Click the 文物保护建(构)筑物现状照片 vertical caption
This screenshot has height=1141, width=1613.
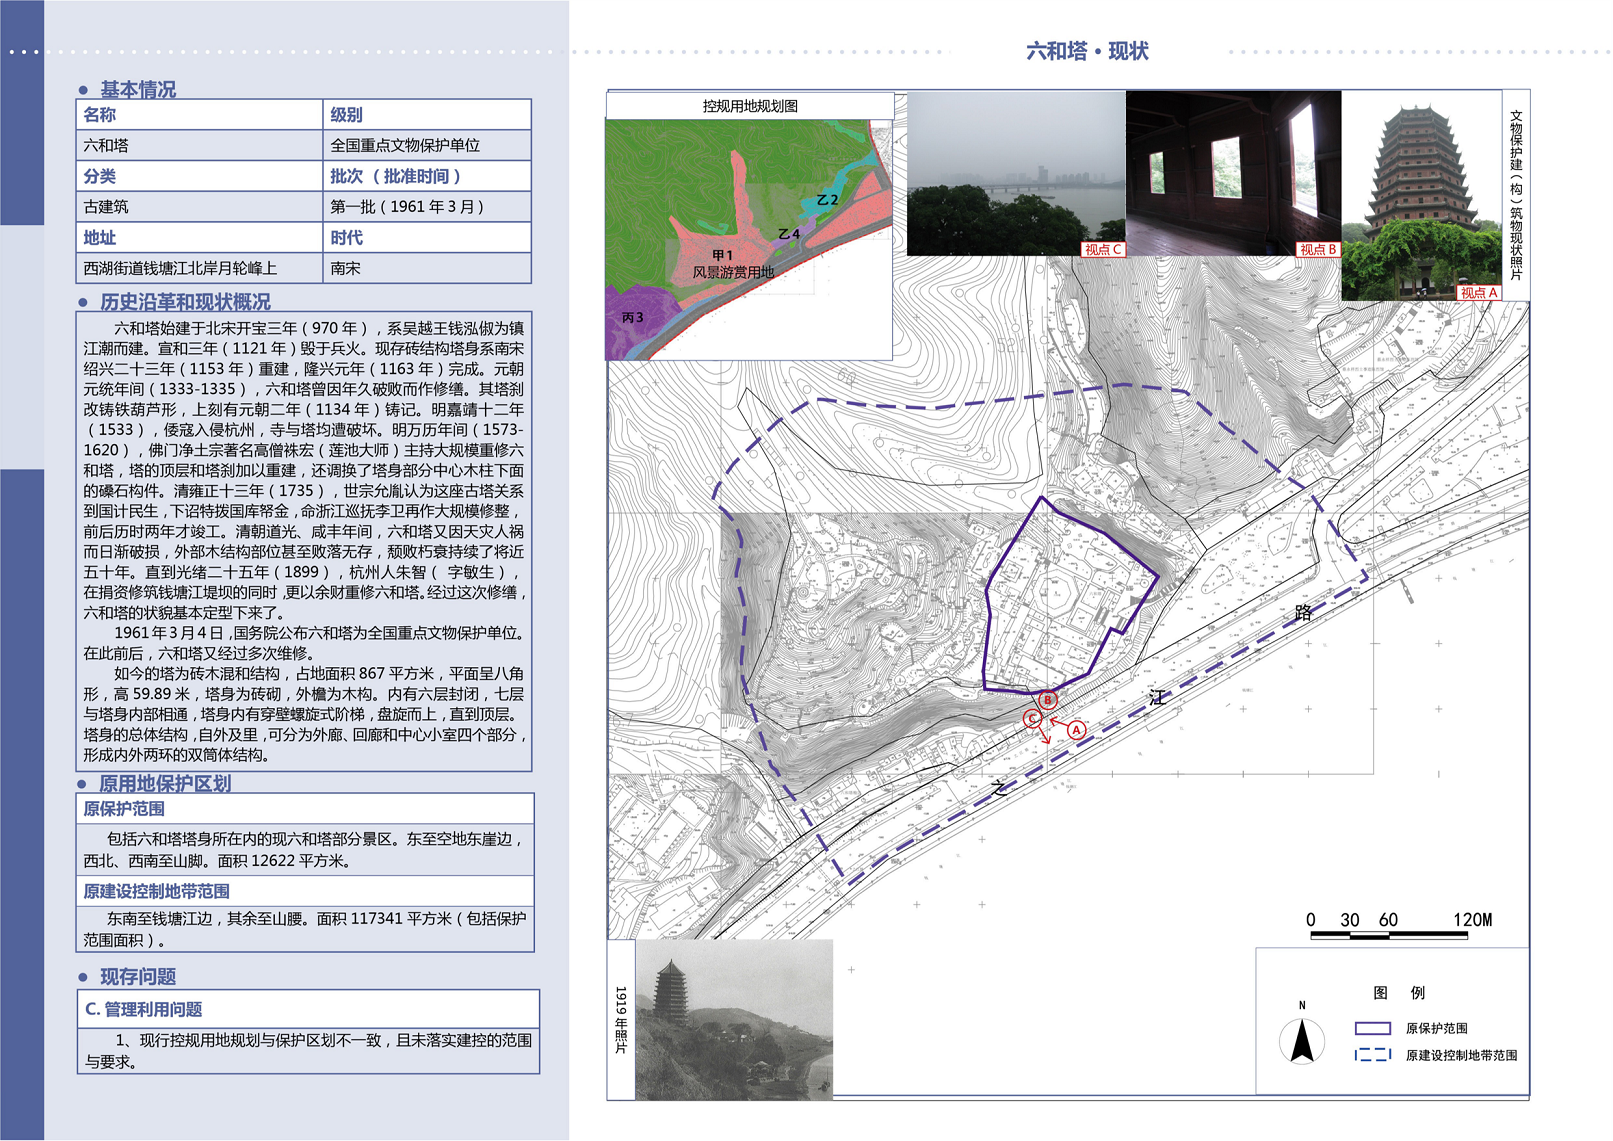pos(1516,195)
